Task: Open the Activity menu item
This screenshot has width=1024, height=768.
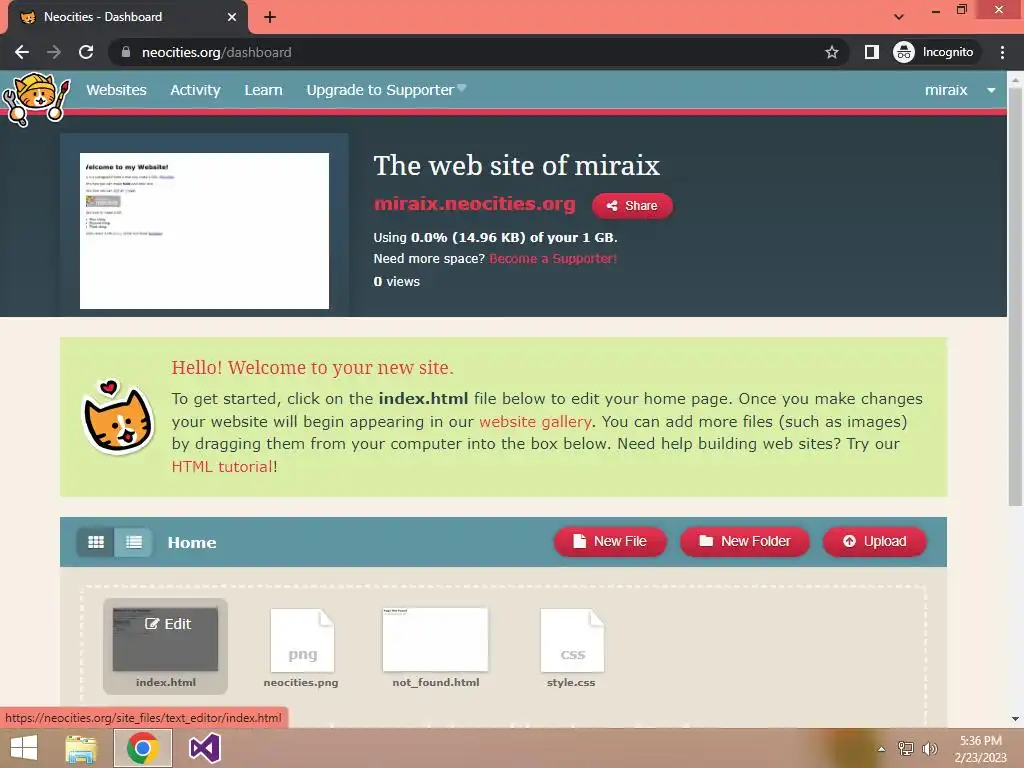Action: (195, 90)
